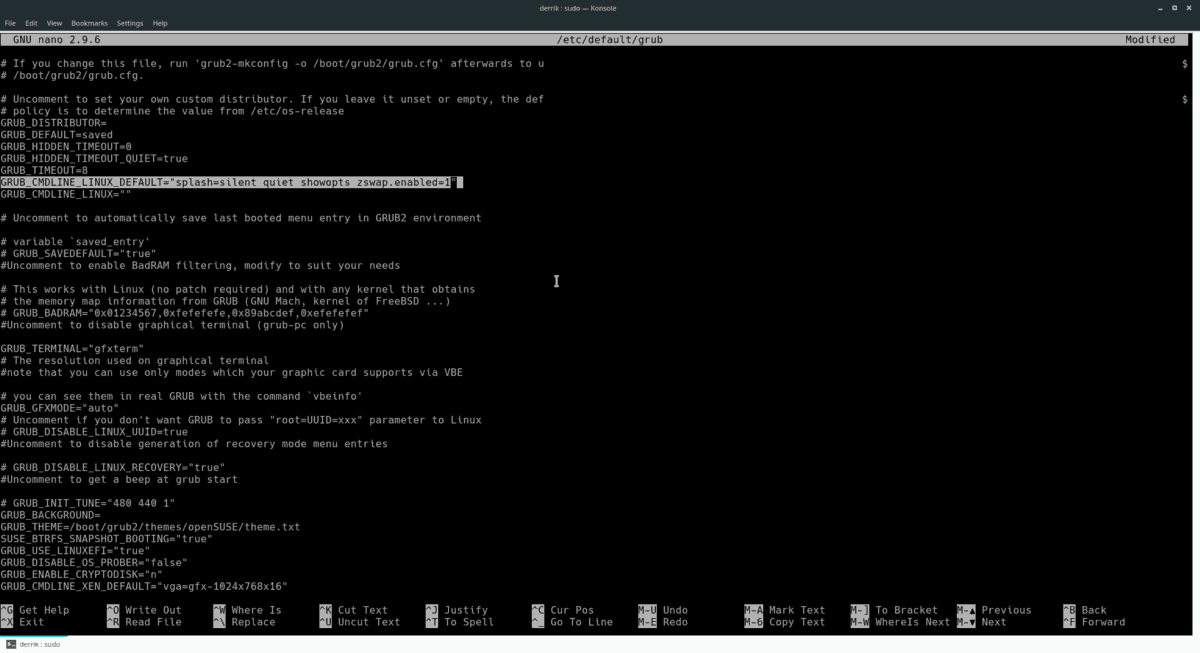1200x653 pixels.
Task: Click the '^J Justify' shortcut label
Action: pyautogui.click(x=457, y=610)
